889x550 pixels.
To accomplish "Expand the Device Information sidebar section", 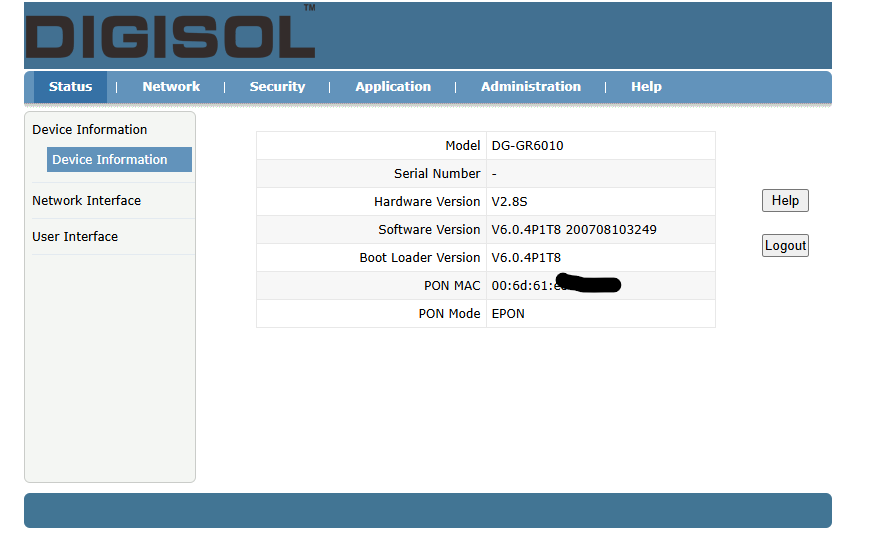I will click(x=90, y=129).
